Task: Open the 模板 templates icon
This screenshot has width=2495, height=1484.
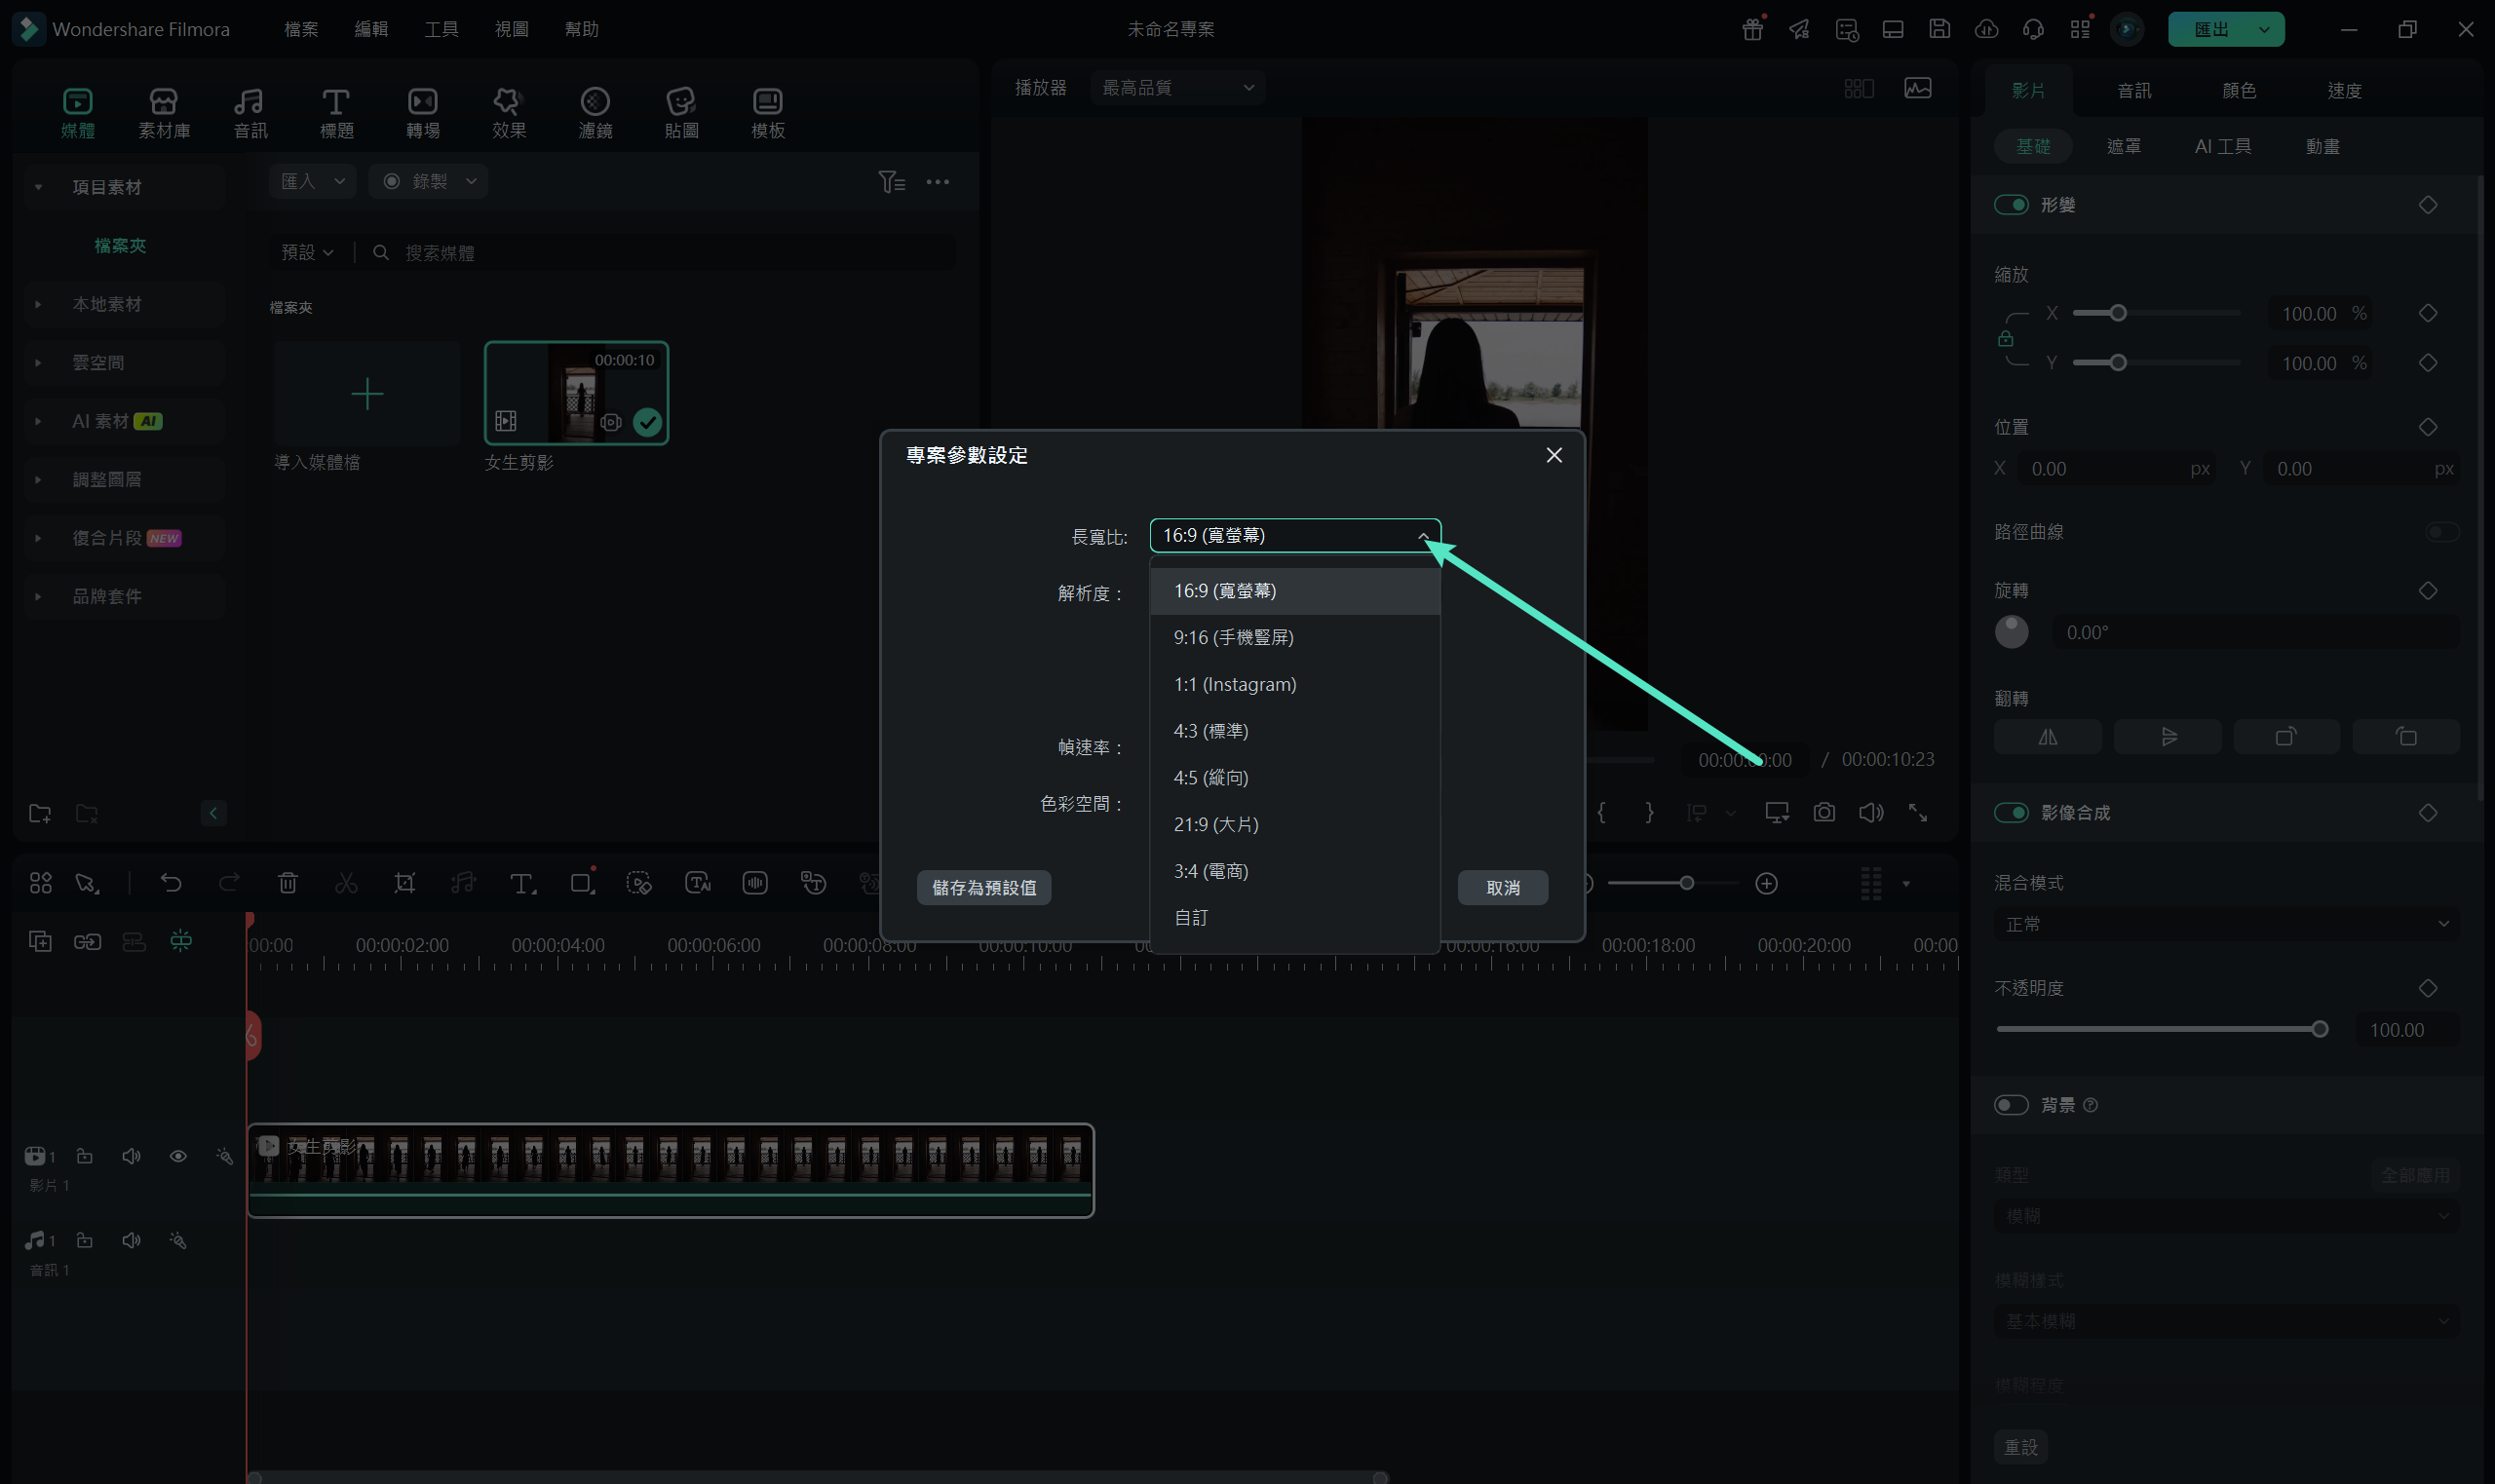Action: pyautogui.click(x=768, y=112)
